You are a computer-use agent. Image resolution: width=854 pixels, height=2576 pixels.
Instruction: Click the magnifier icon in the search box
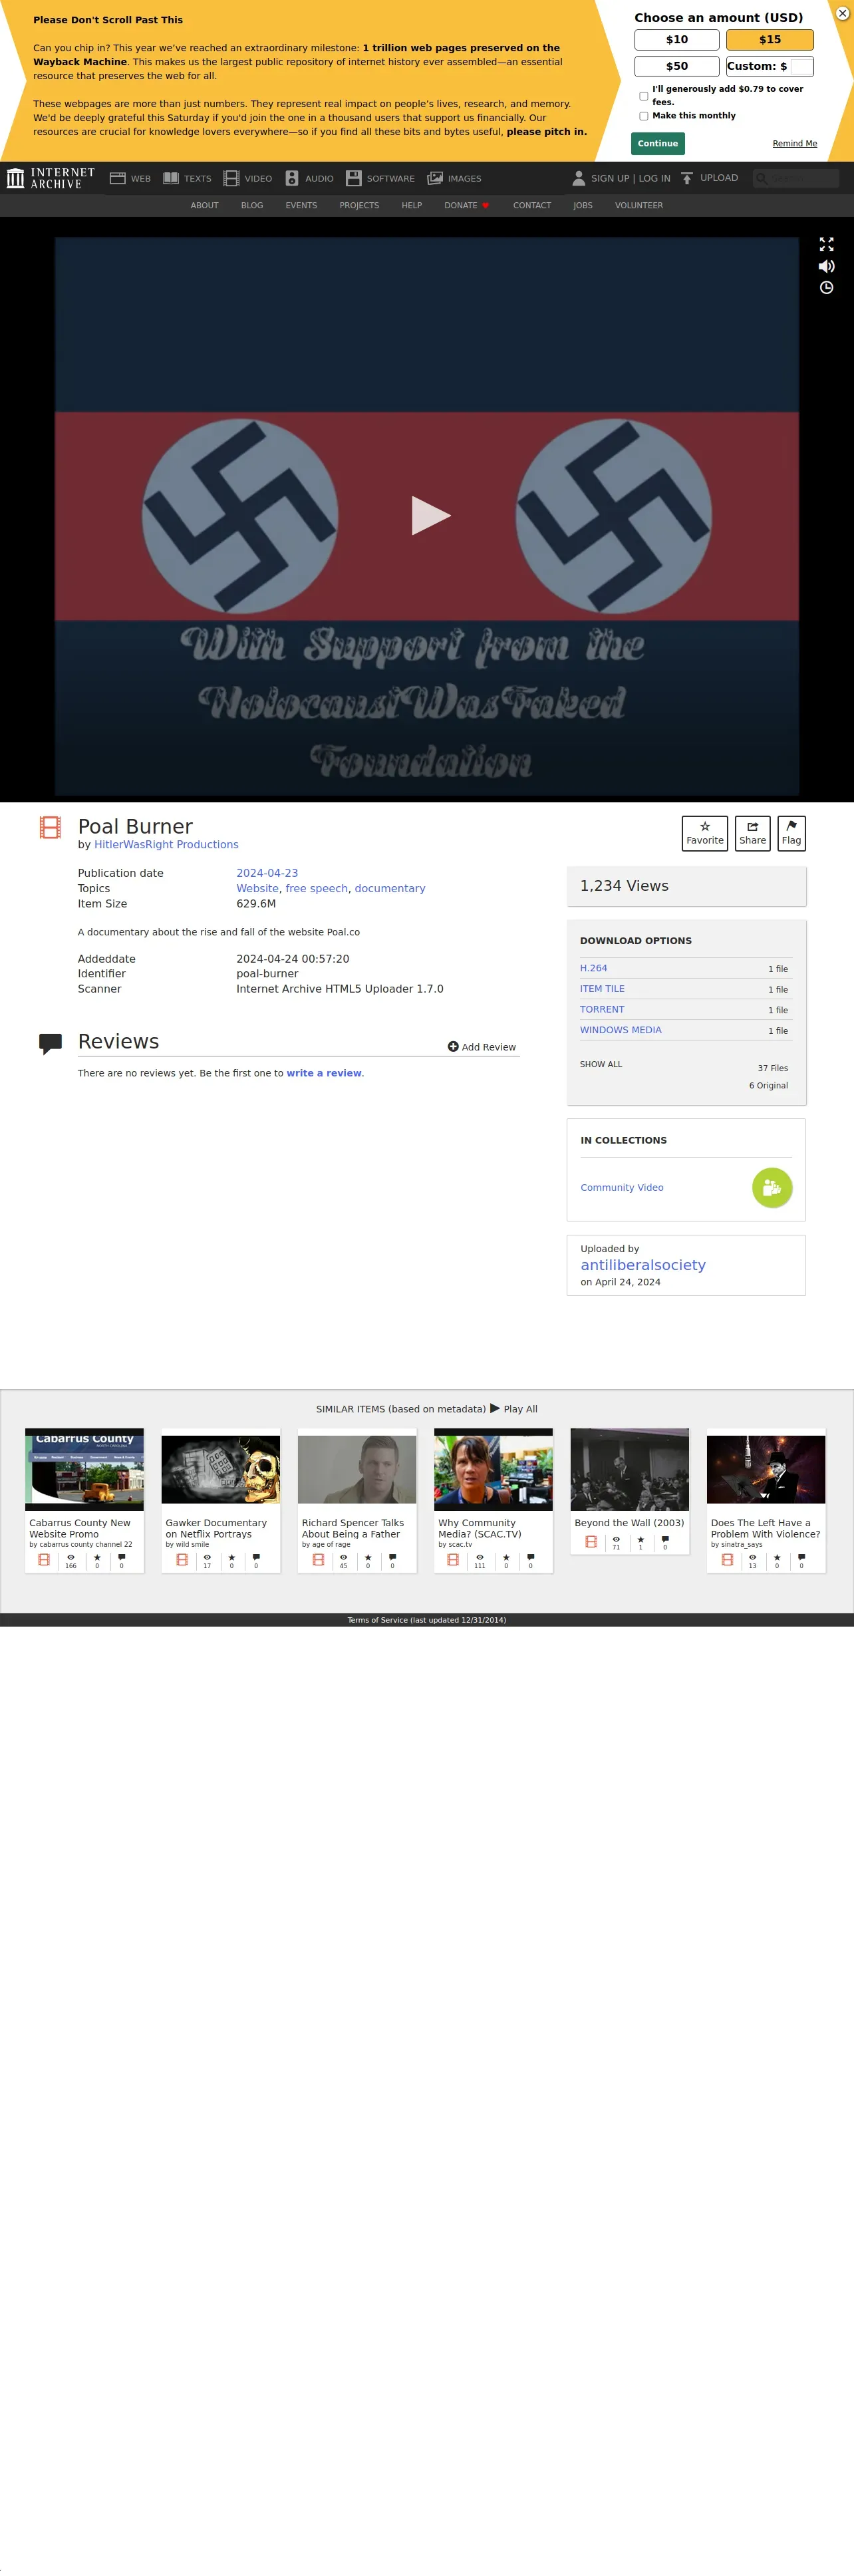(x=762, y=178)
